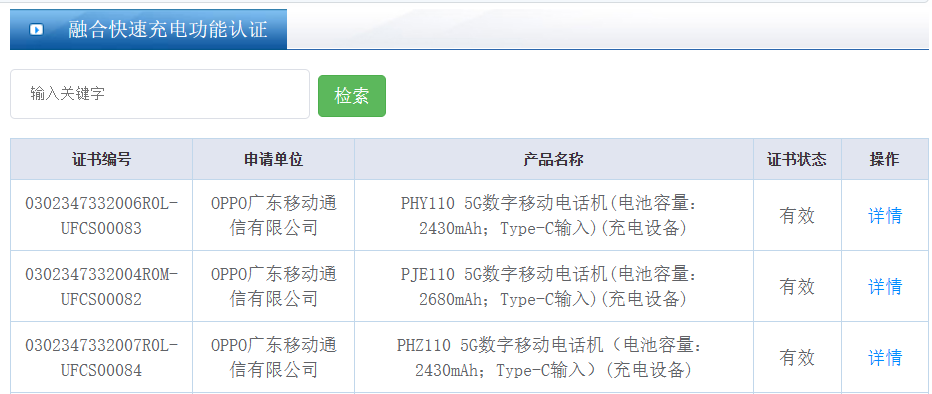Screen dimensions: 932x394
Task: Click OPPO广东移动通信有限公司 in the first row
Action: (273, 216)
